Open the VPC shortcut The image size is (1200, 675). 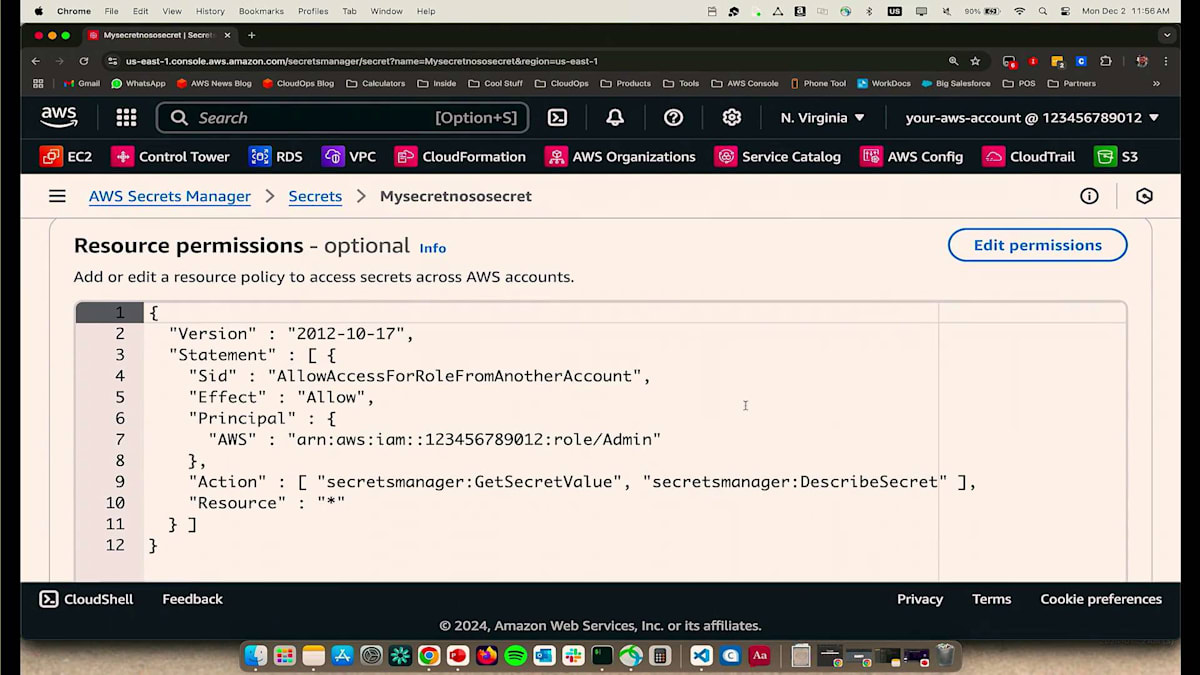(x=349, y=157)
